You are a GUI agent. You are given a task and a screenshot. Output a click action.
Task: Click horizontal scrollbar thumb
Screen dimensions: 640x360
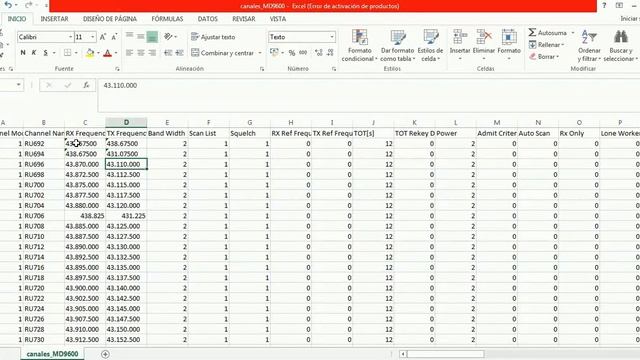pyautogui.click(x=445, y=354)
